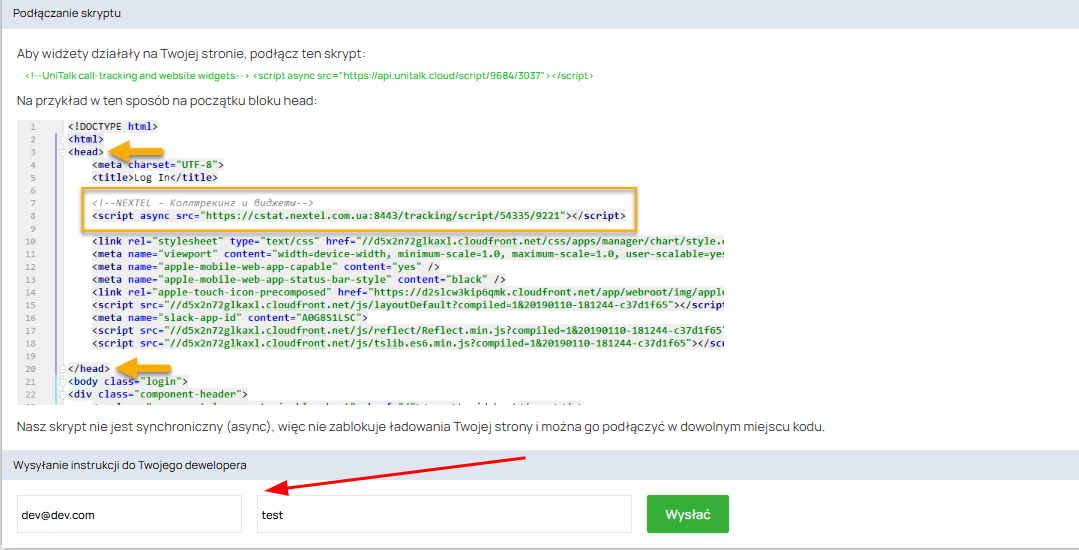Click orange arrow pointing at opening head tag

(x=135, y=152)
